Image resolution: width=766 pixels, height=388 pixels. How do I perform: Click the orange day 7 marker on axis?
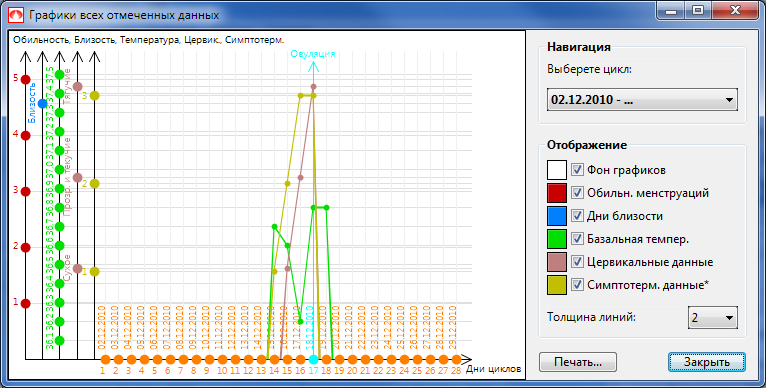tap(183, 360)
